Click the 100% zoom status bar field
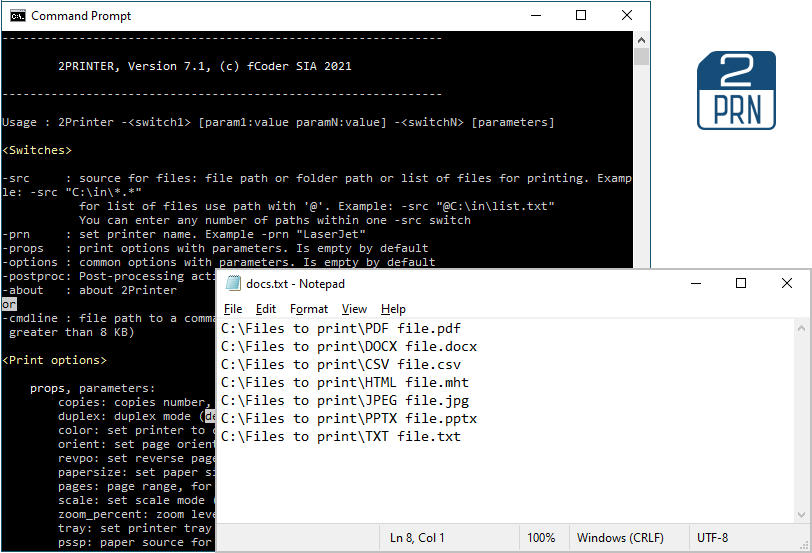The width and height of the screenshot is (812, 553). pyautogui.click(x=541, y=538)
